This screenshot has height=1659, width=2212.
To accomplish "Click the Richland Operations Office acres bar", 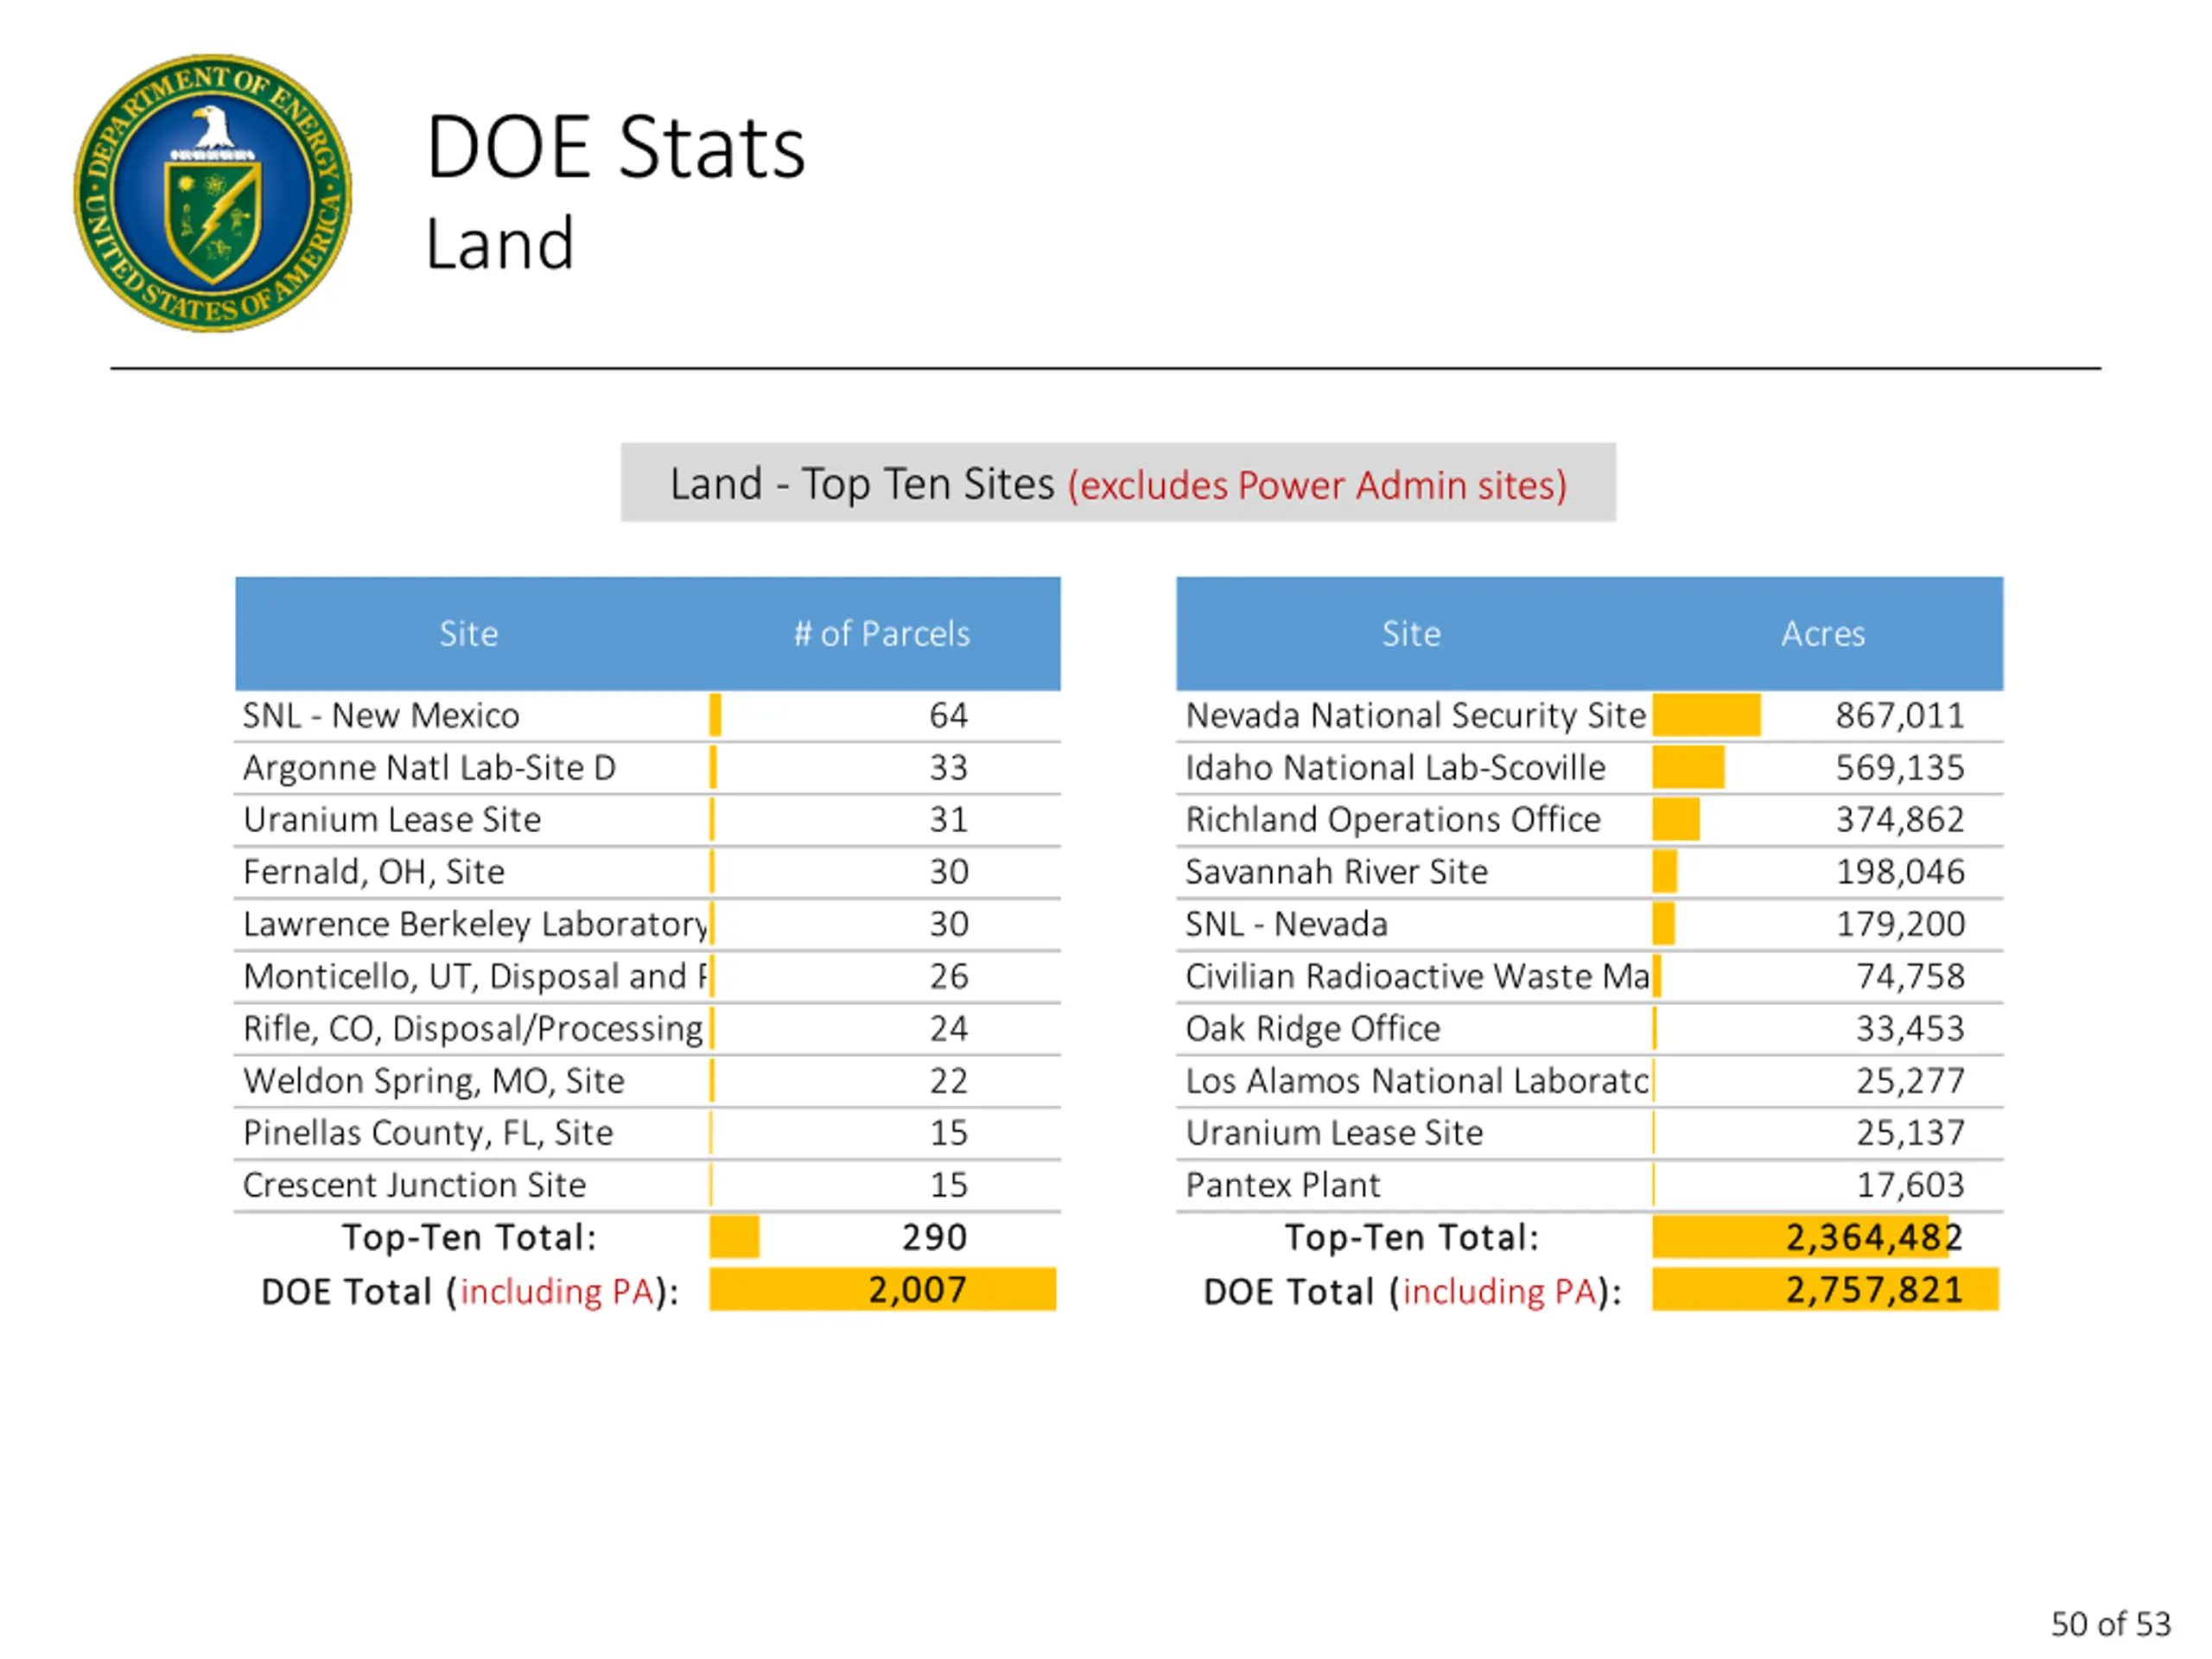I will [1675, 820].
